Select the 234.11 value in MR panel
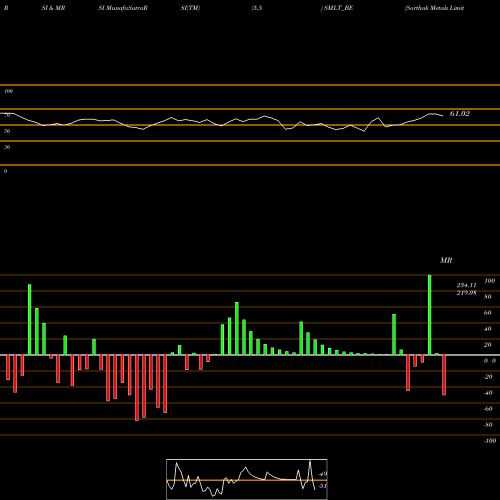Image resolution: width=500 pixels, height=500 pixels. tap(466, 285)
